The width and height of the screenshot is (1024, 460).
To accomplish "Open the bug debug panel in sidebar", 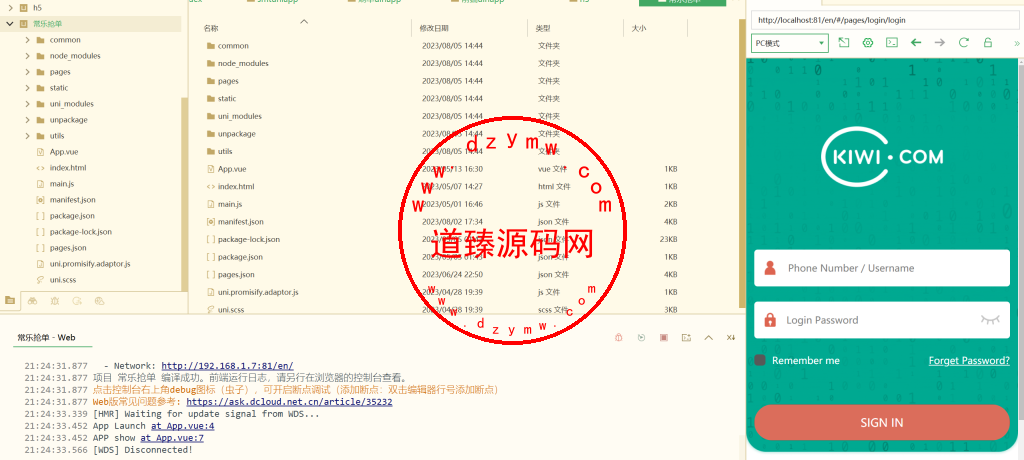I will pos(55,301).
